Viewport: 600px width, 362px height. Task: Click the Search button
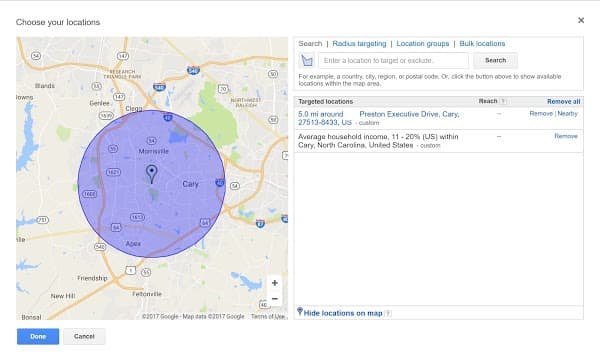coord(496,60)
